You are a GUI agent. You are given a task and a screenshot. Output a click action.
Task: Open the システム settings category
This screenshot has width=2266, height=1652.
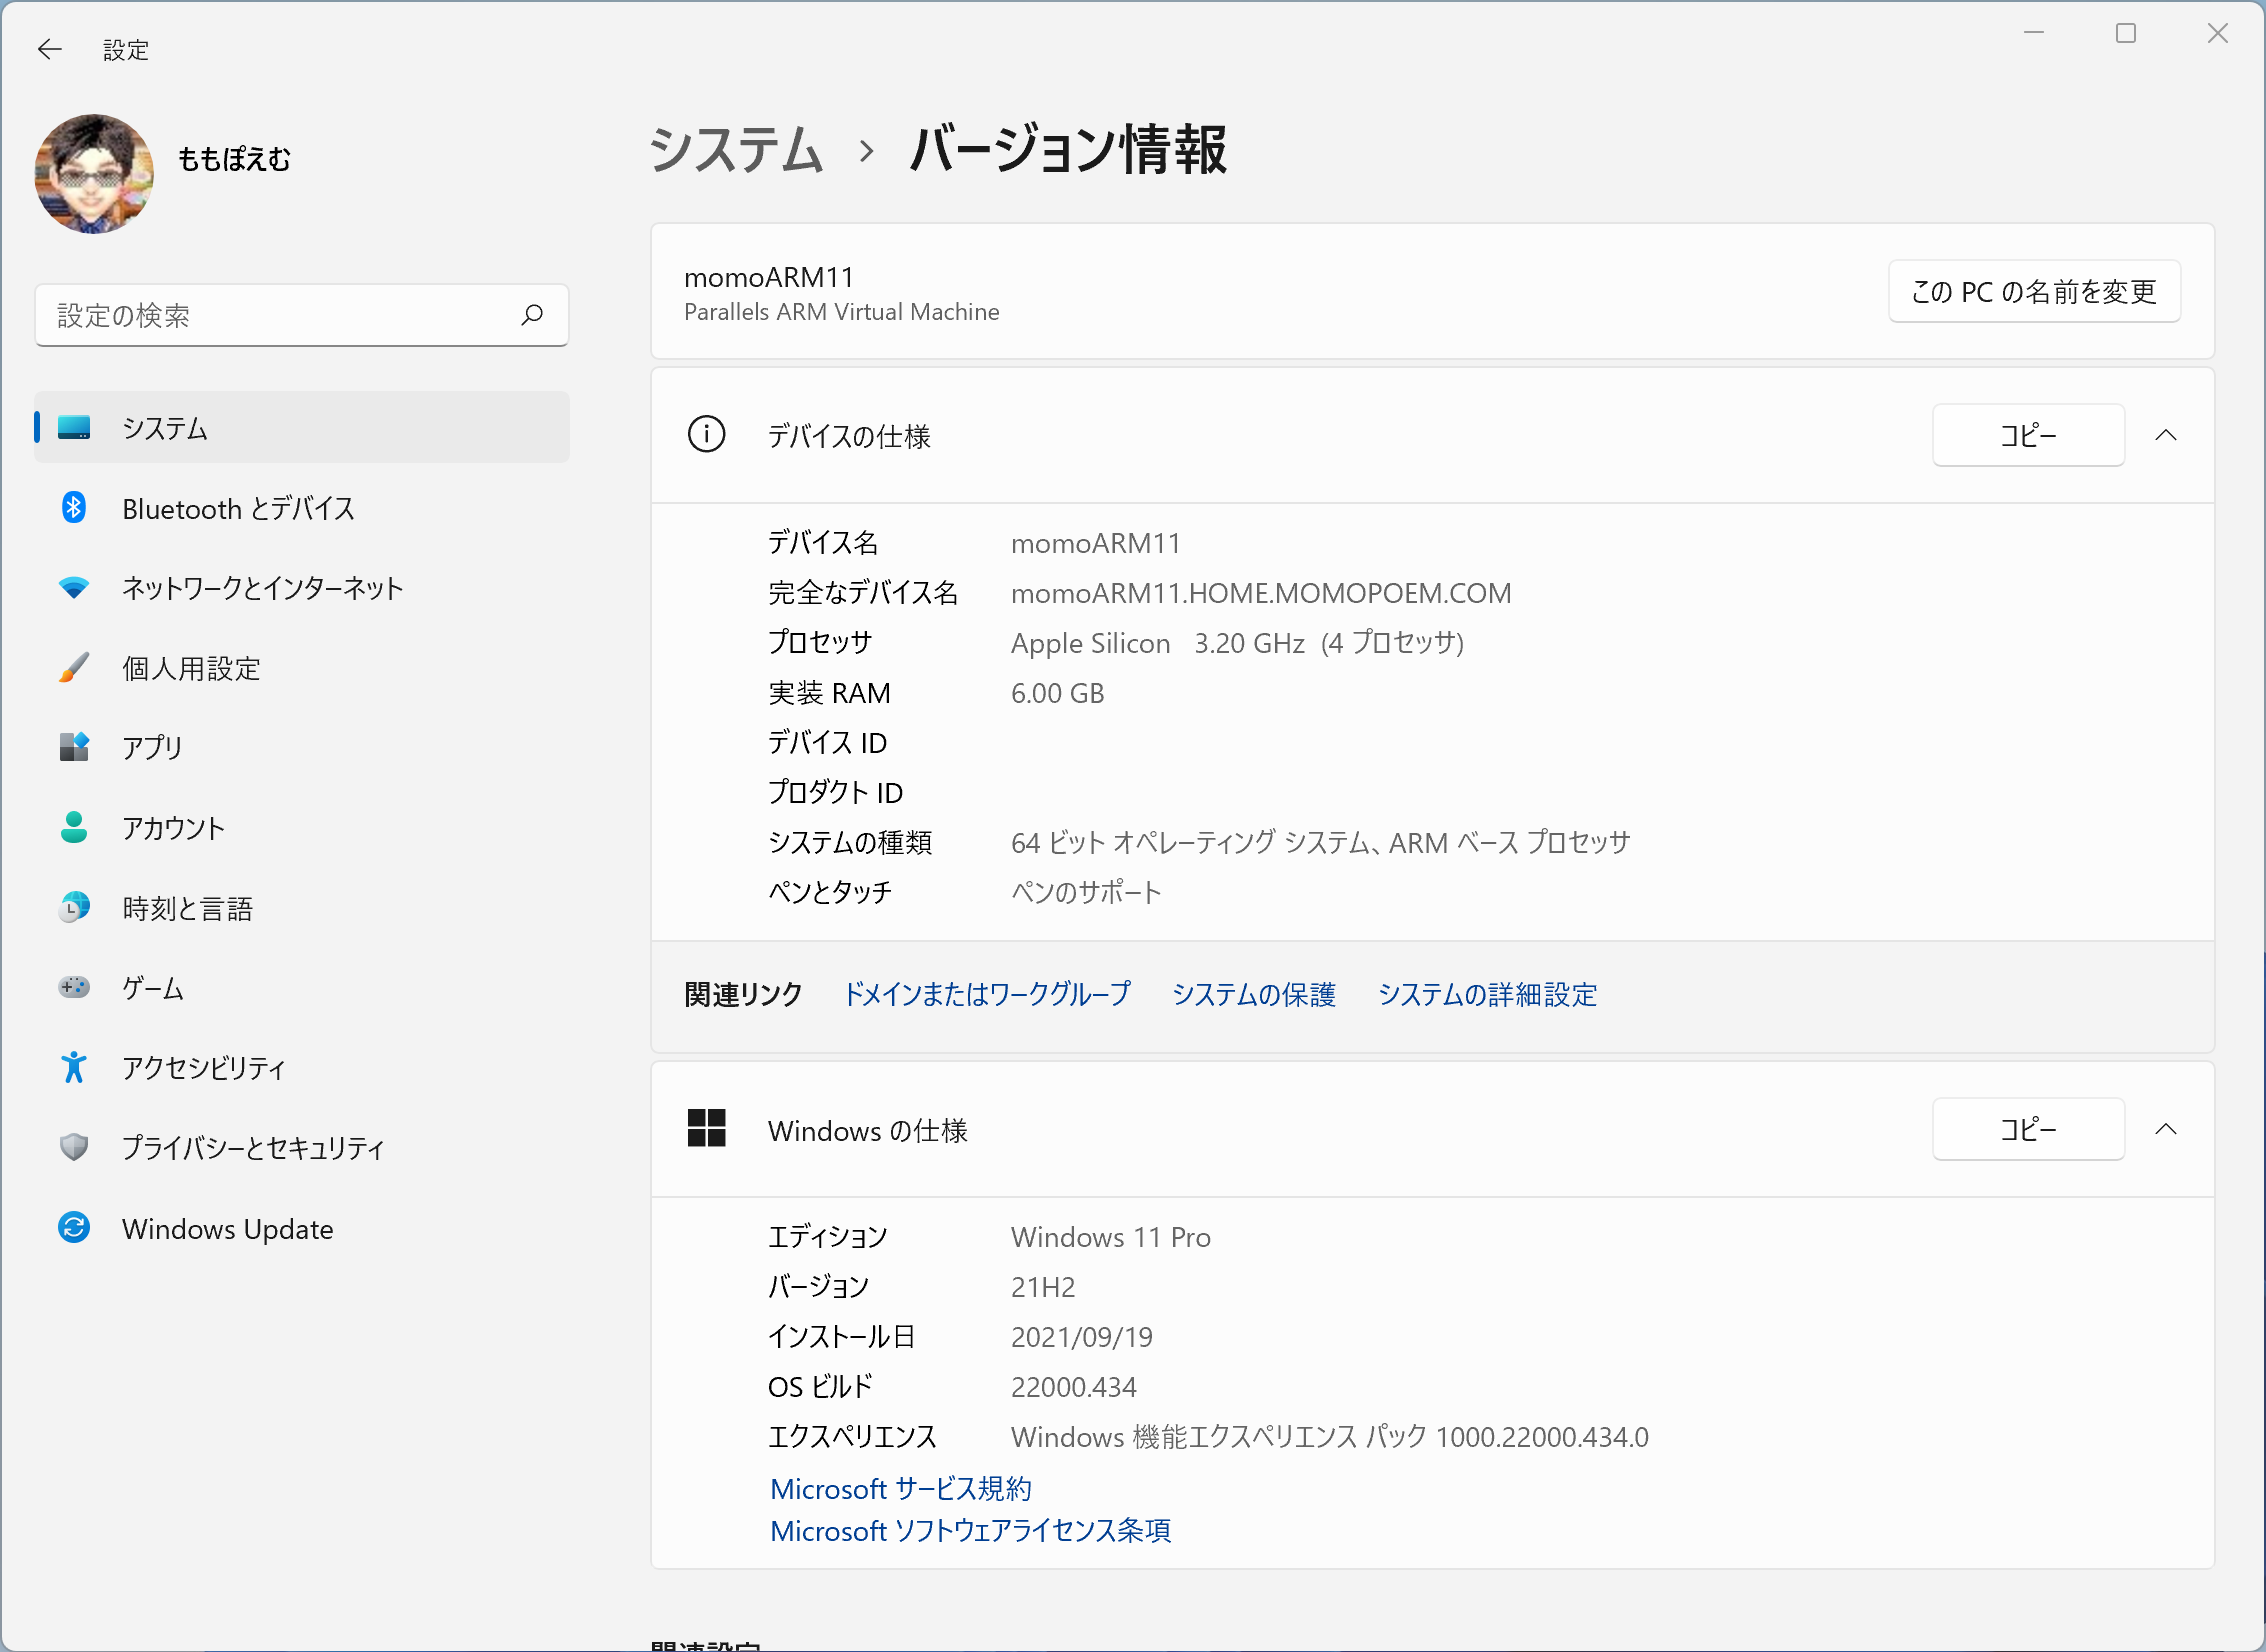pos(301,428)
